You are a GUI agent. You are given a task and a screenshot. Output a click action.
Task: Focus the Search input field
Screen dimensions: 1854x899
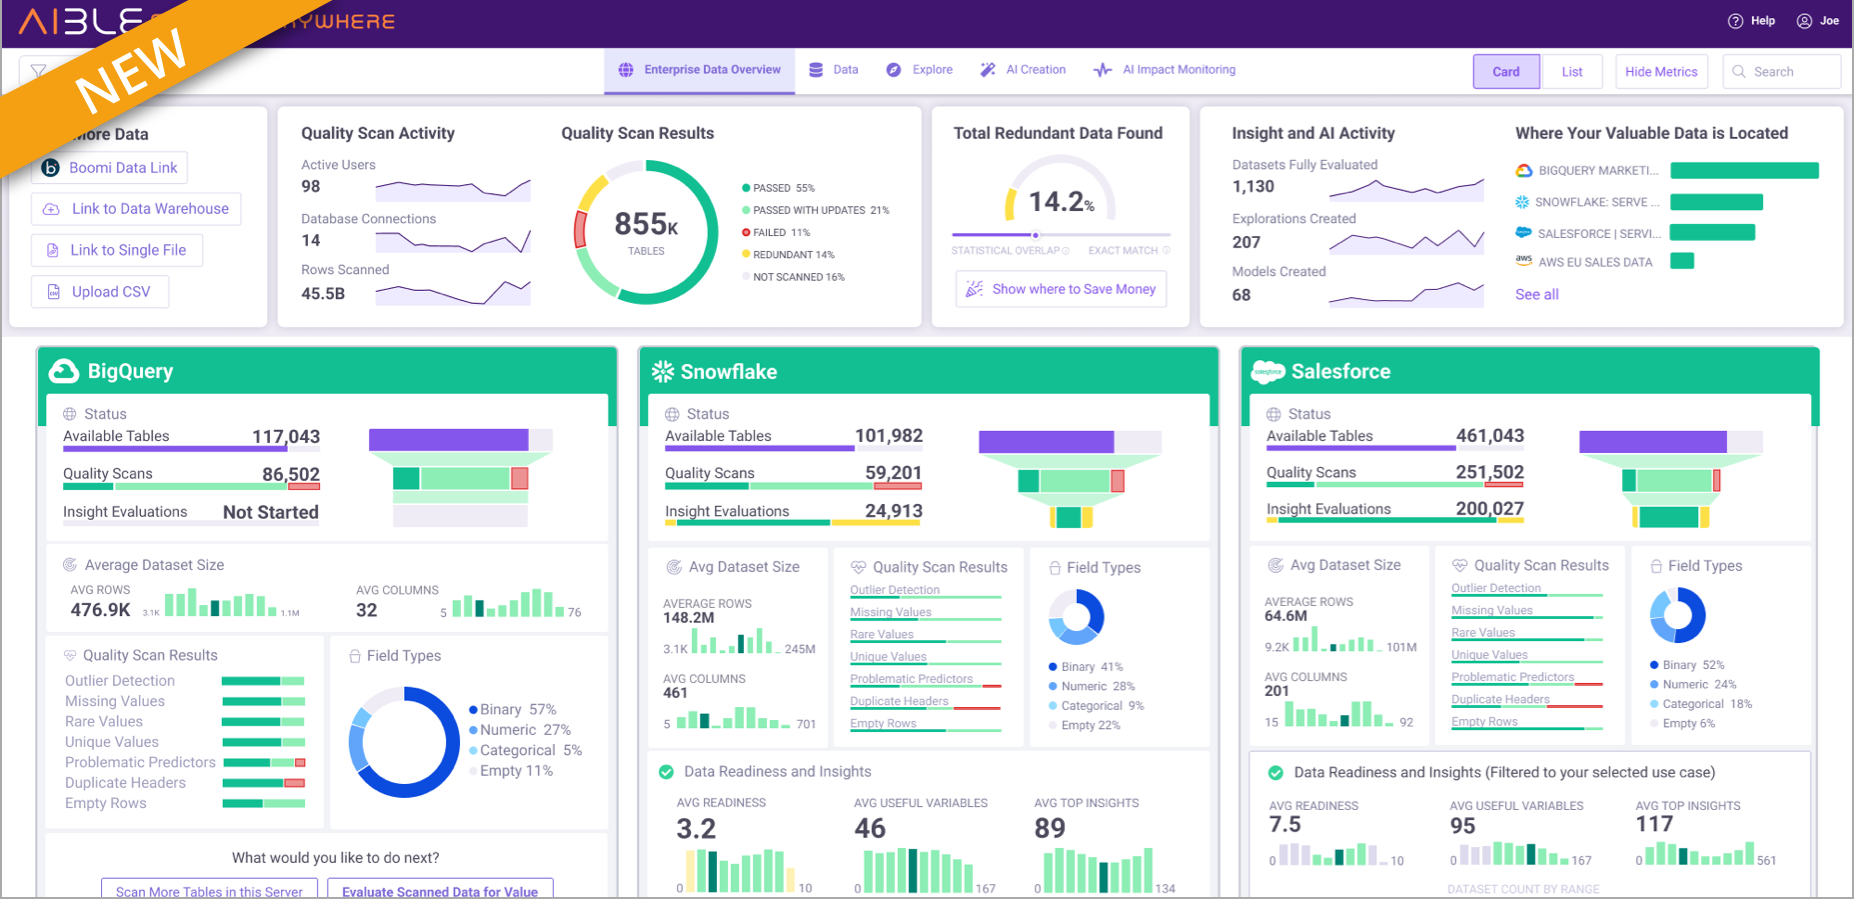(1782, 72)
